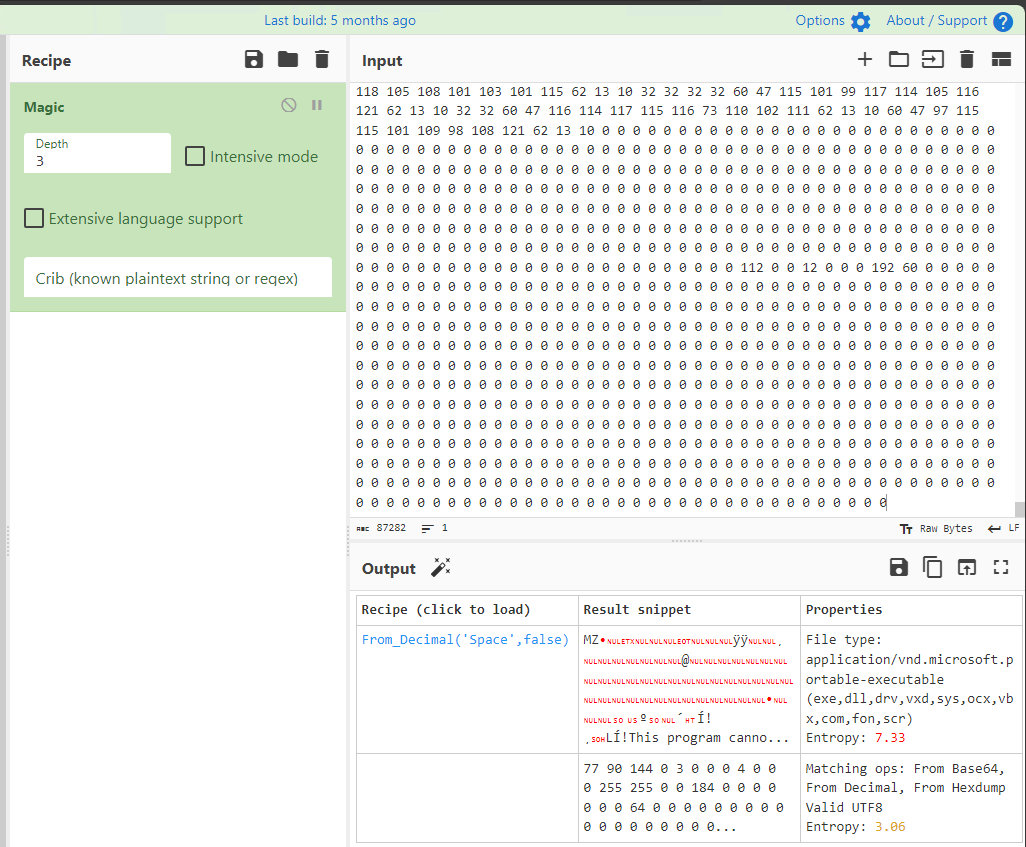The width and height of the screenshot is (1026, 847).
Task: Enable Intensive mode in the Magic operation
Action: [x=195, y=156]
